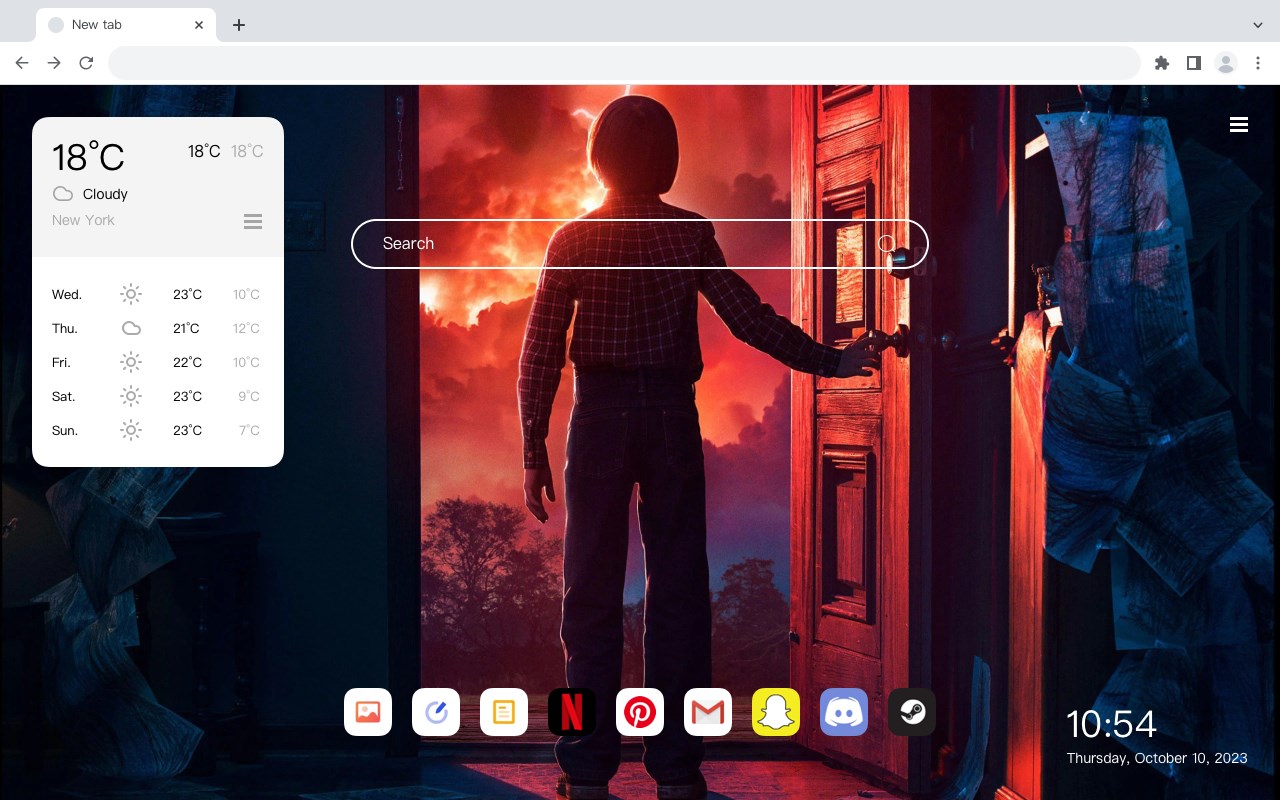Click Thursday's high of 21°C
This screenshot has width=1280, height=800.
(x=187, y=328)
